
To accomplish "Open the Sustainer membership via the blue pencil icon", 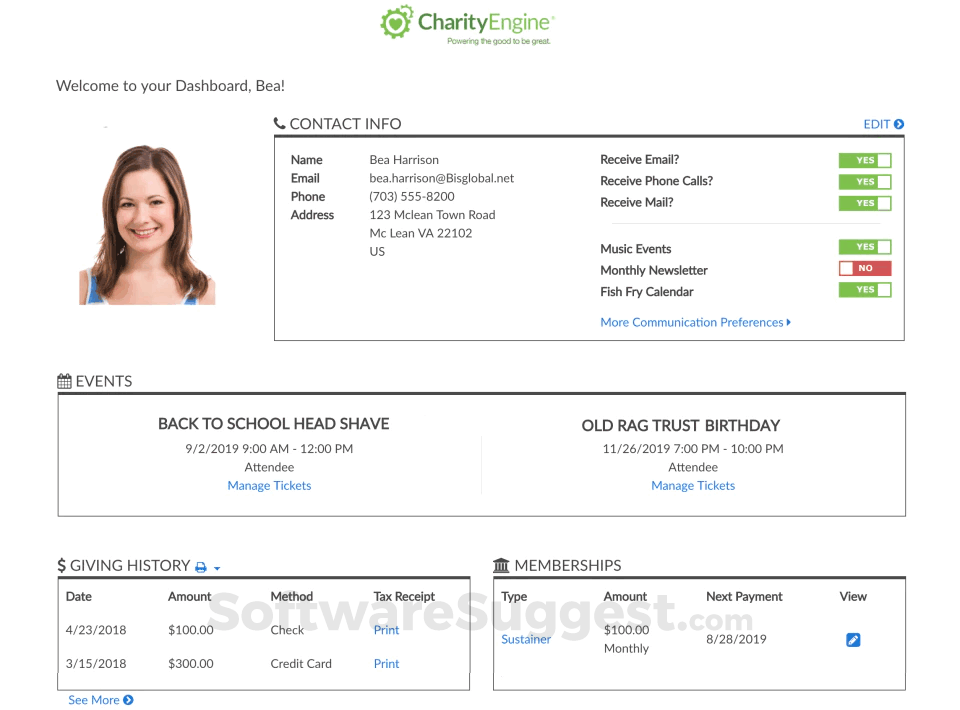I will click(x=853, y=639).
